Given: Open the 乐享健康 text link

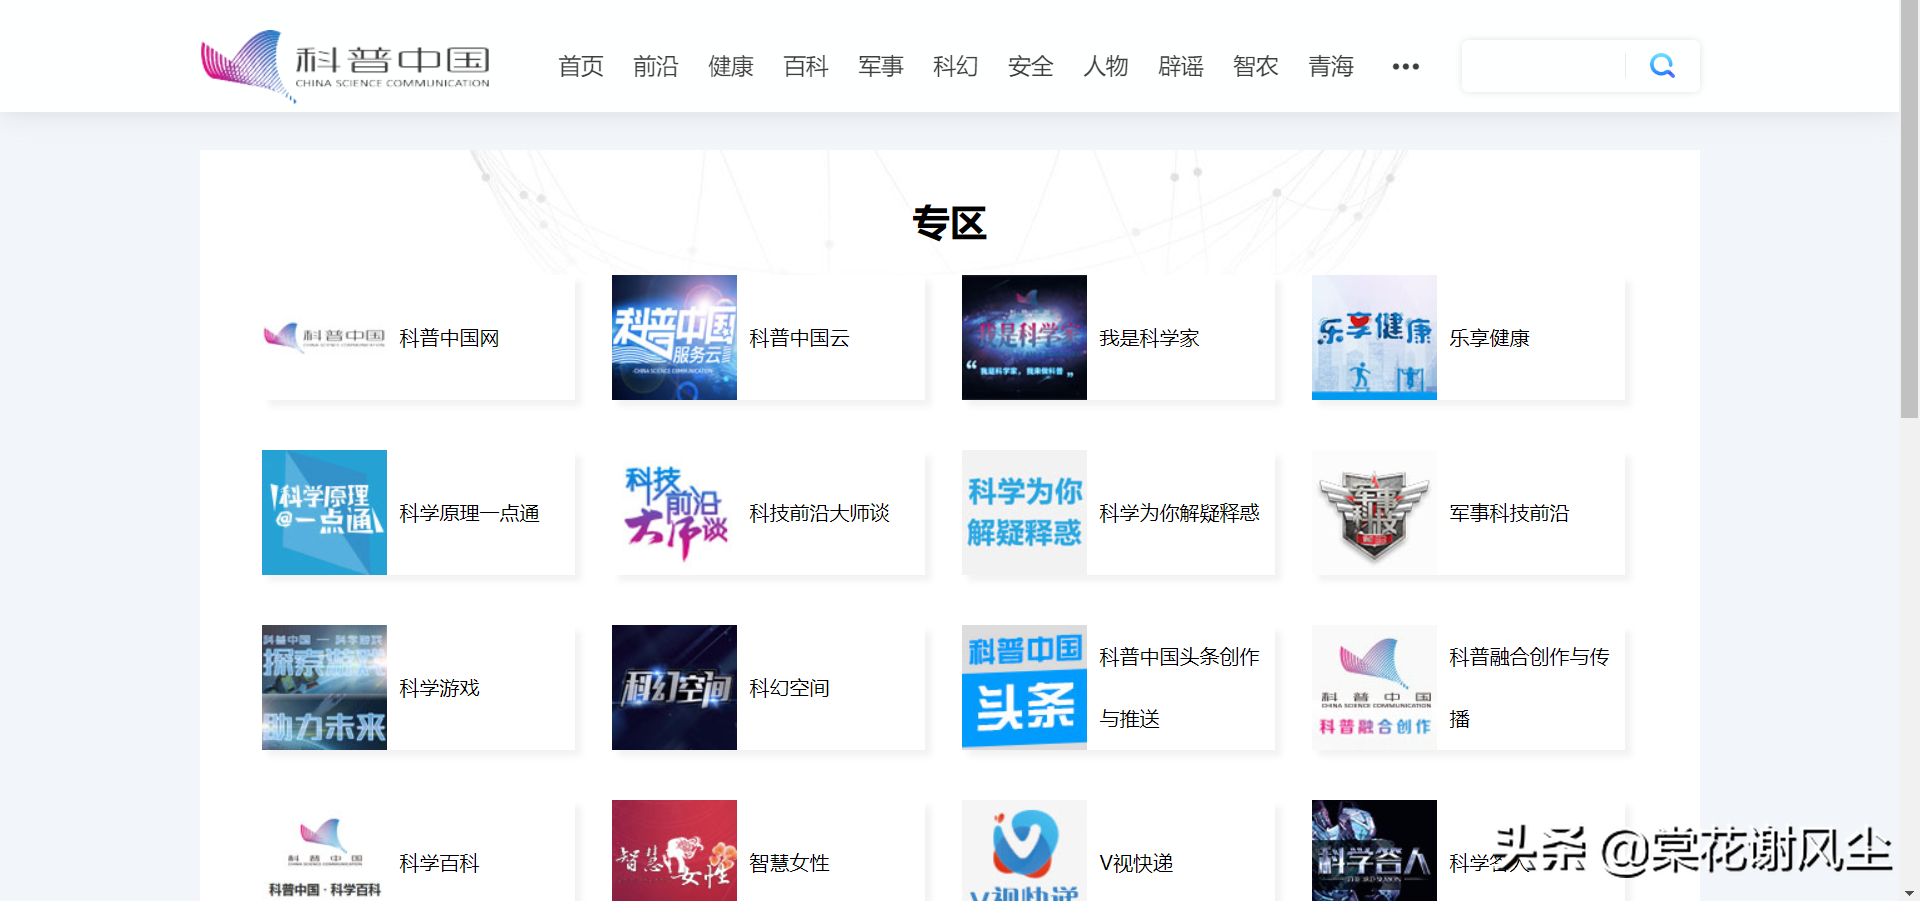Looking at the screenshot, I should tap(1489, 339).
